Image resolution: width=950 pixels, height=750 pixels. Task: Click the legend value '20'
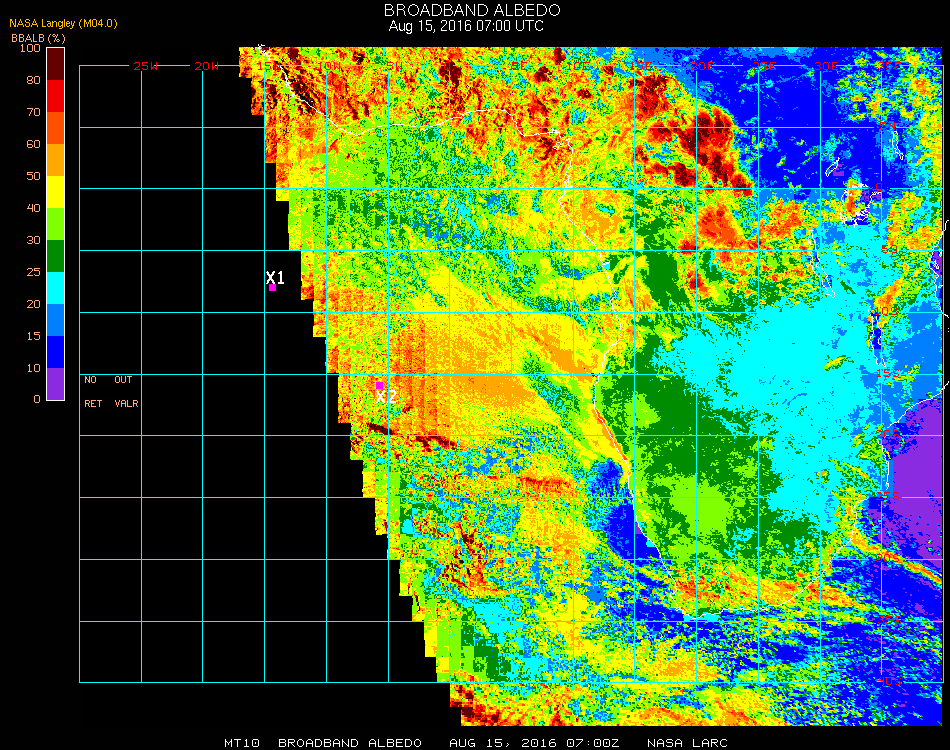point(33,304)
